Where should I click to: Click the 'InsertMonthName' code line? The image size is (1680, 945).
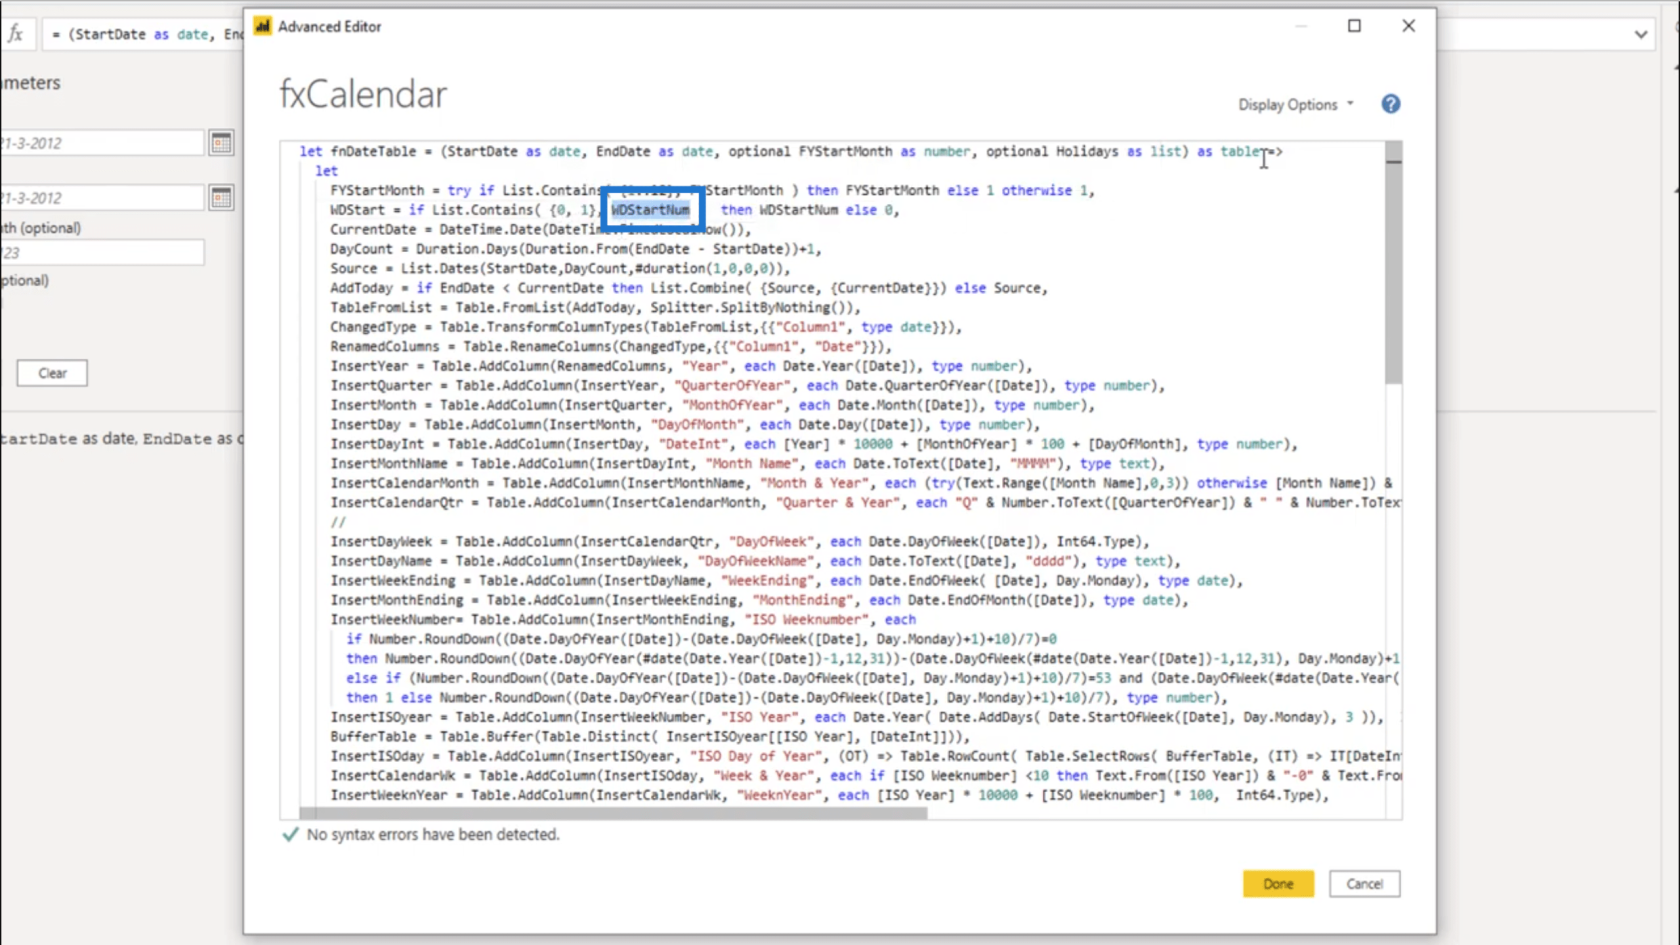(x=747, y=463)
